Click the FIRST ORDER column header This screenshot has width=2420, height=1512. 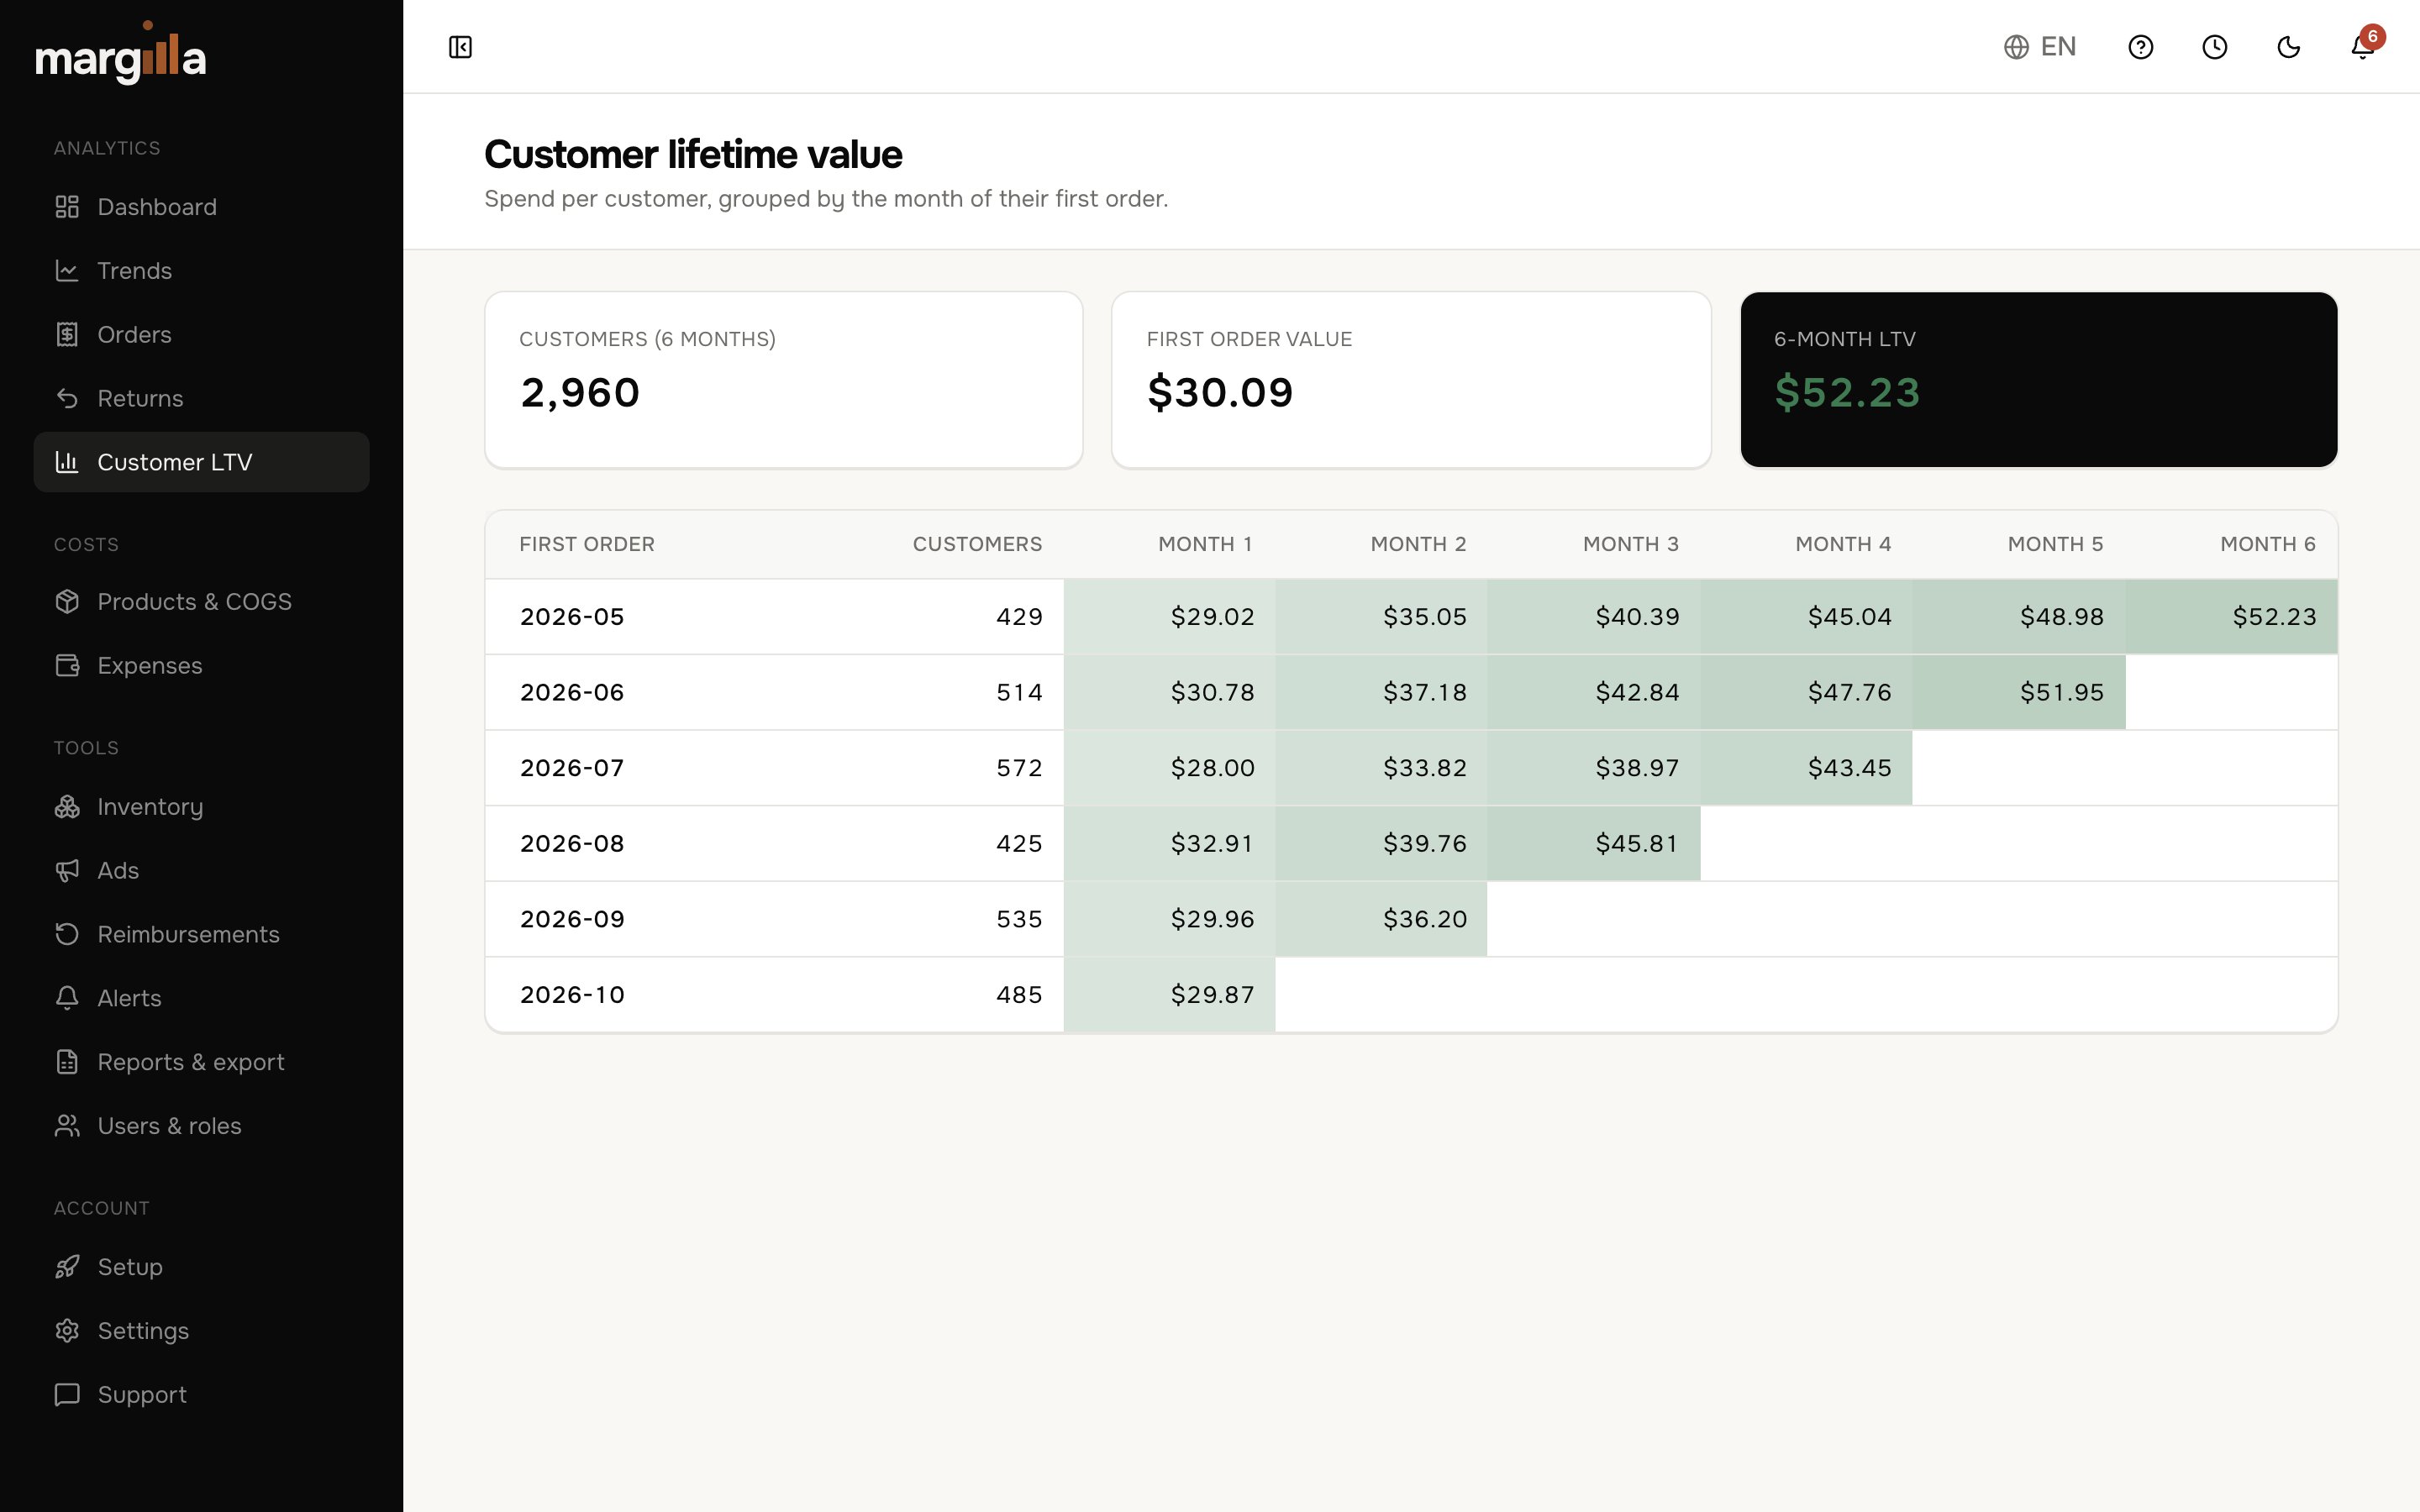tap(587, 545)
